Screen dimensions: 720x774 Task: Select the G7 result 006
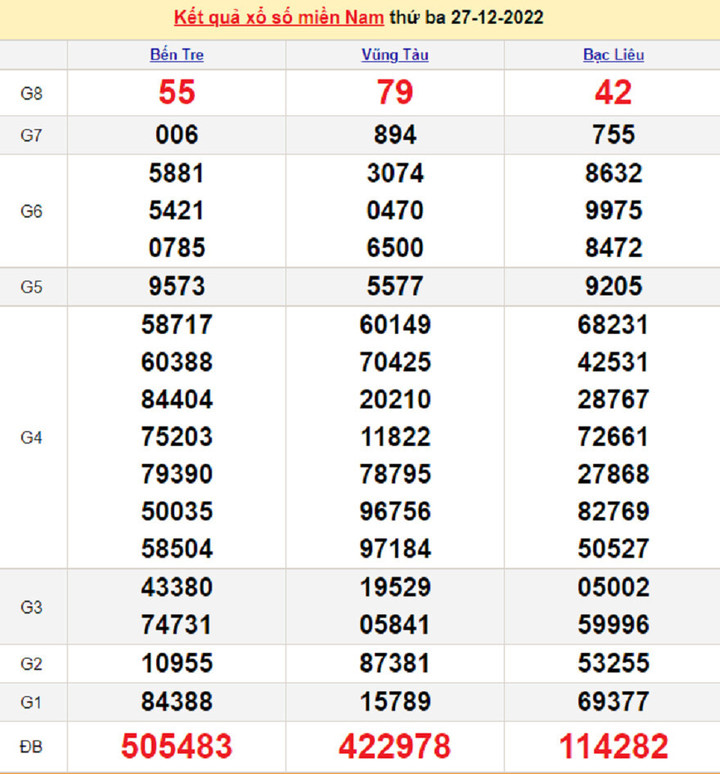tap(177, 135)
